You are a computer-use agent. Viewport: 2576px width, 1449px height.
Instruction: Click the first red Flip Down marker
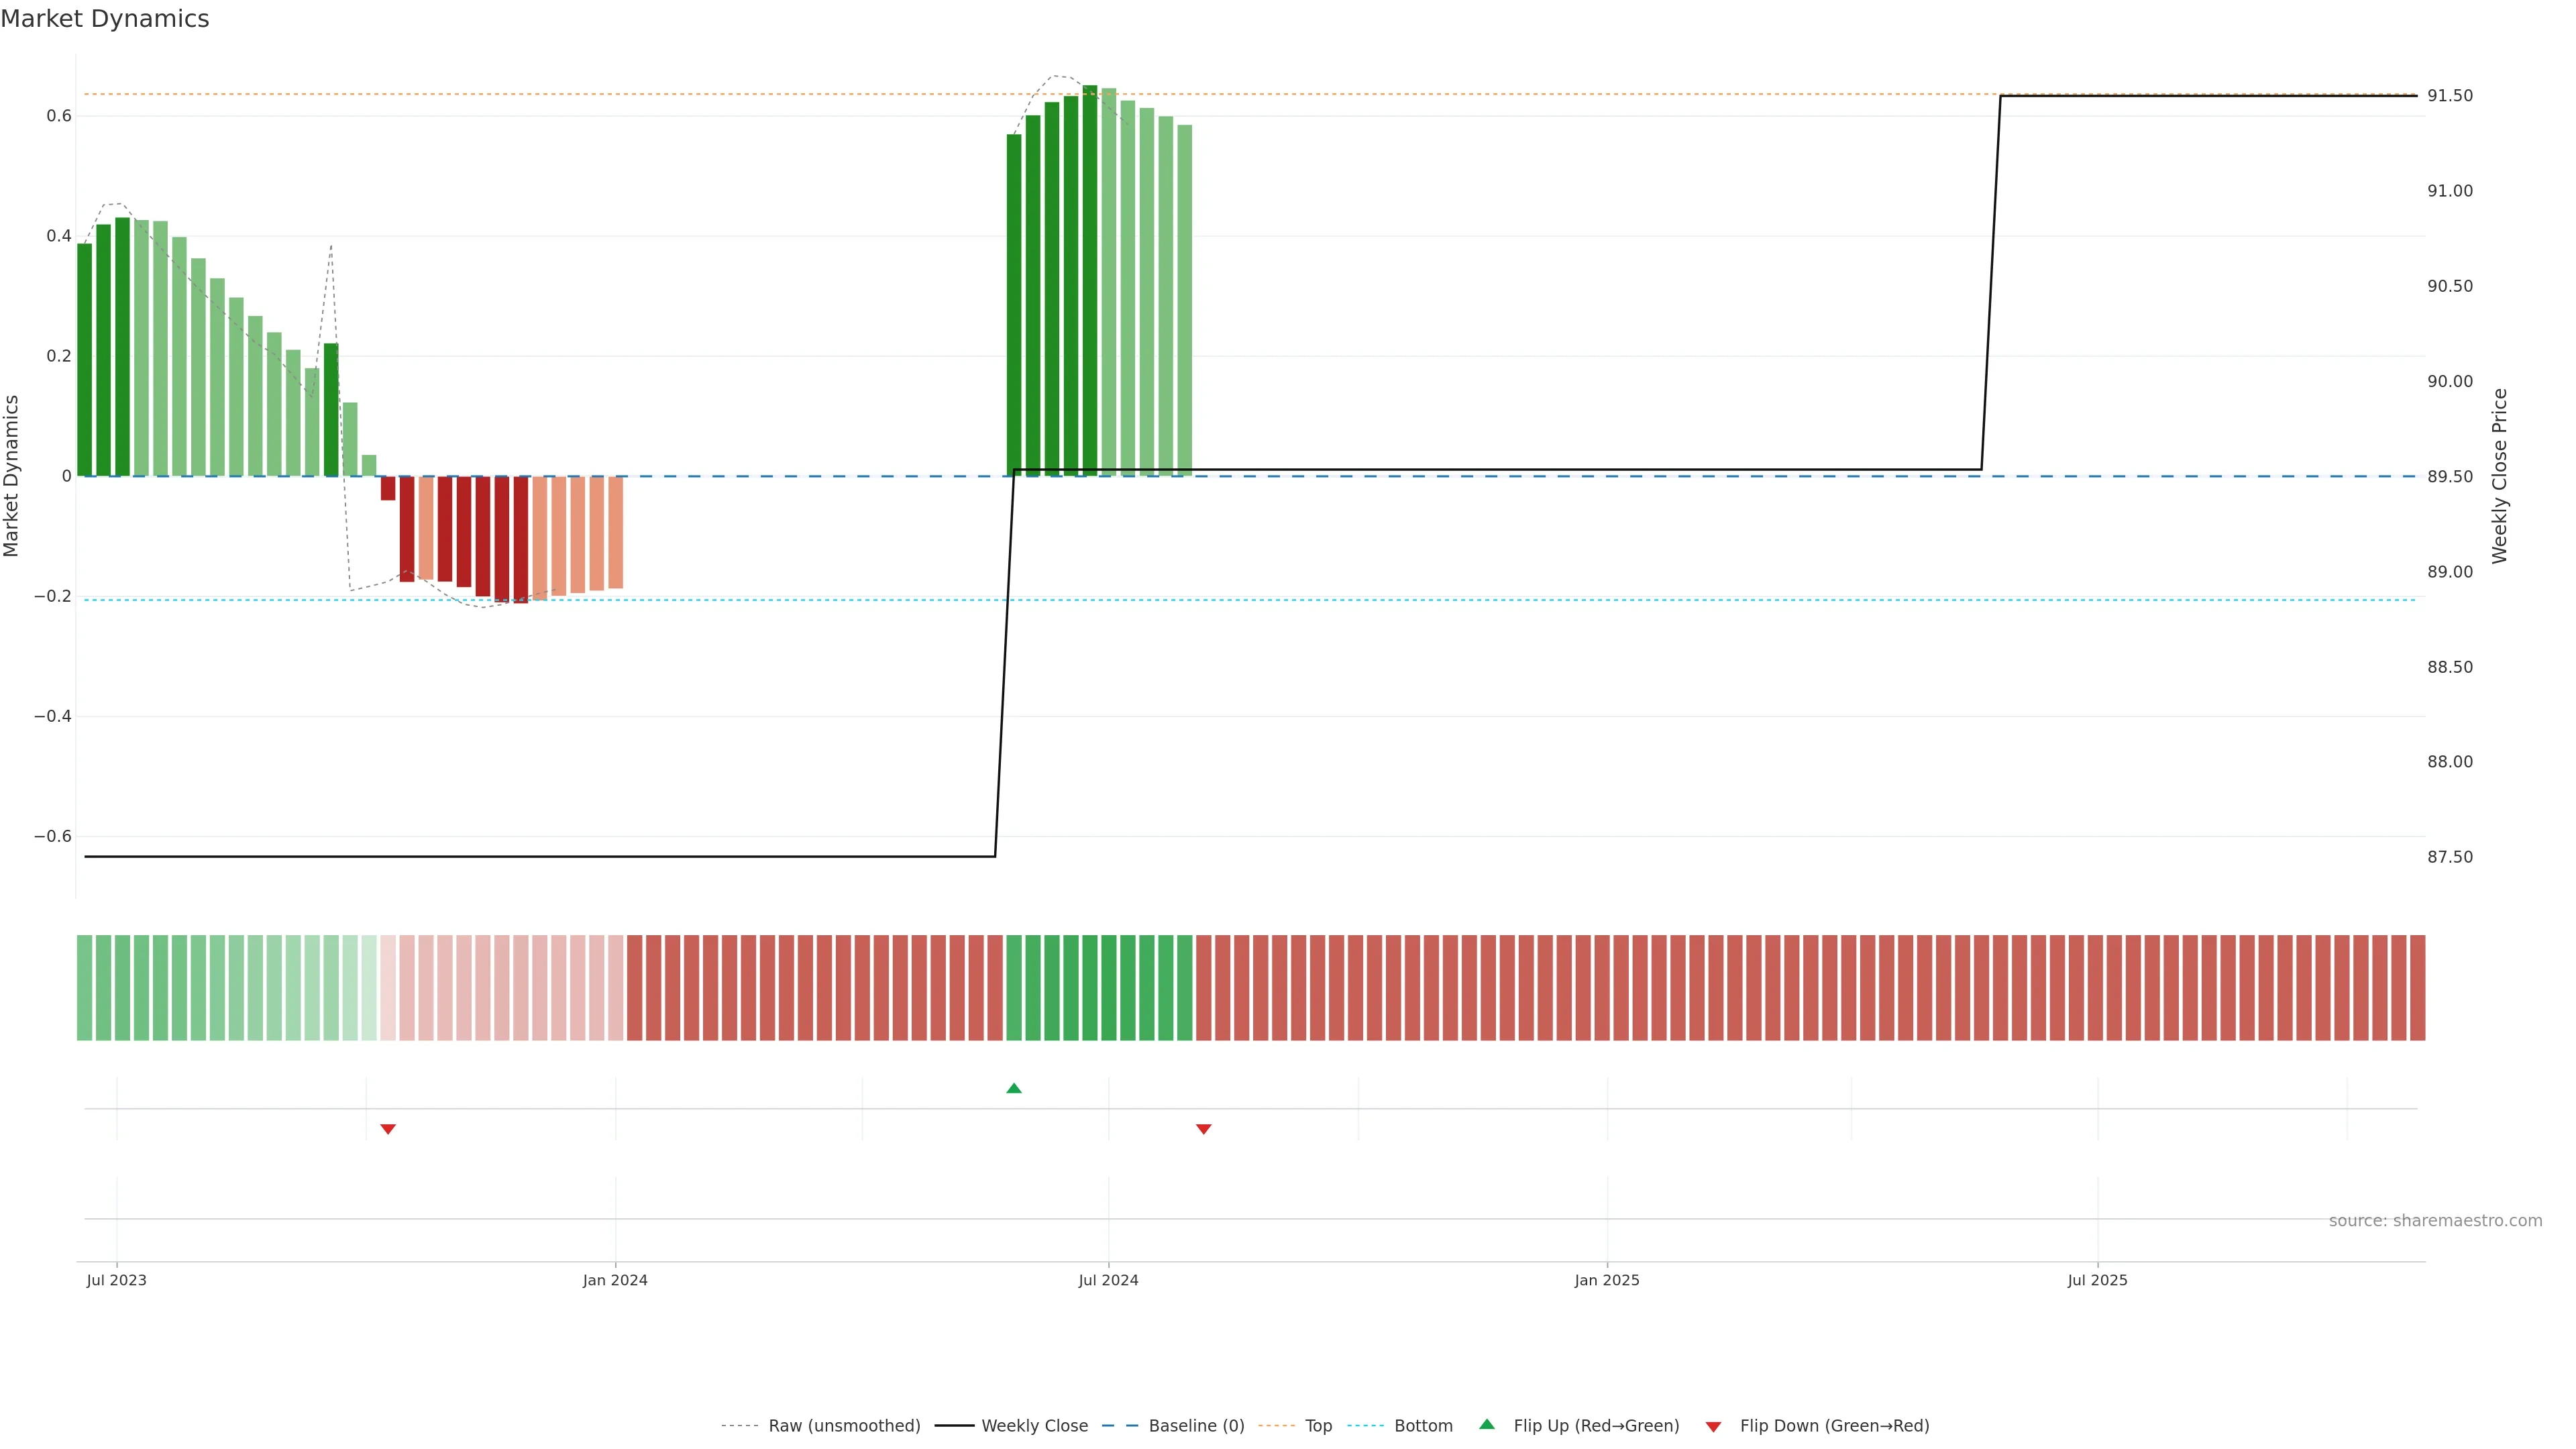tap(388, 1129)
